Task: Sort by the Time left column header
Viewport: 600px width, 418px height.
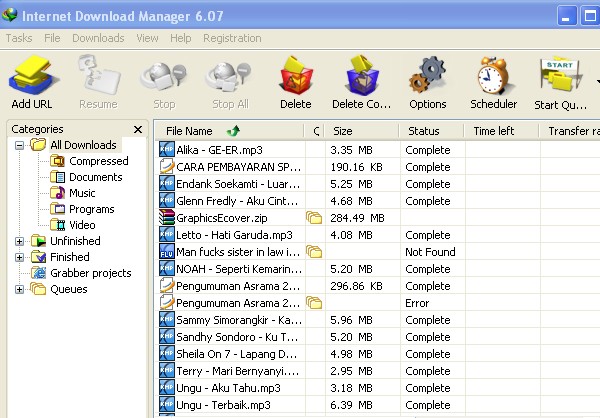Action: [501, 131]
